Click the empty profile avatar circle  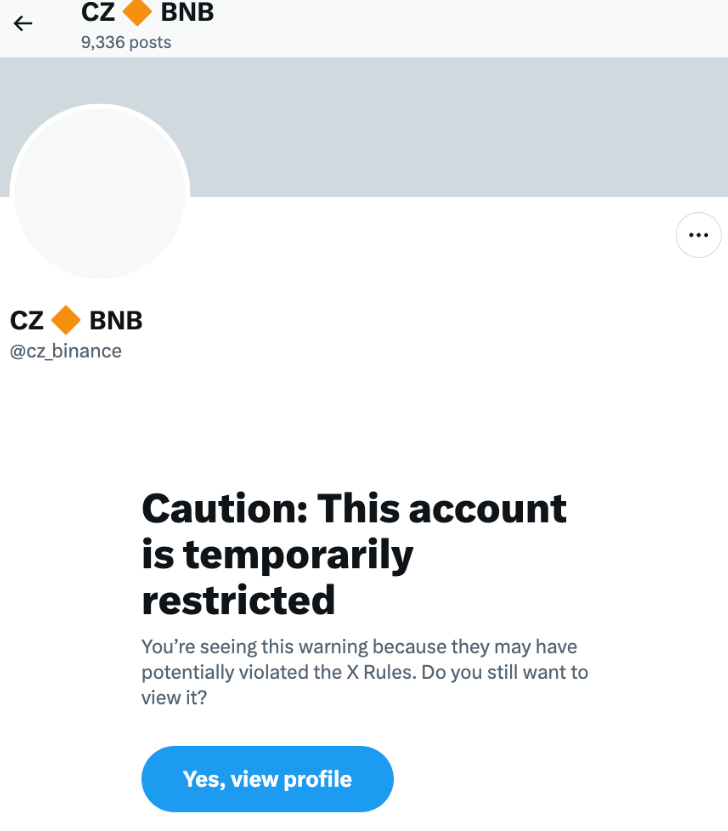click(99, 193)
